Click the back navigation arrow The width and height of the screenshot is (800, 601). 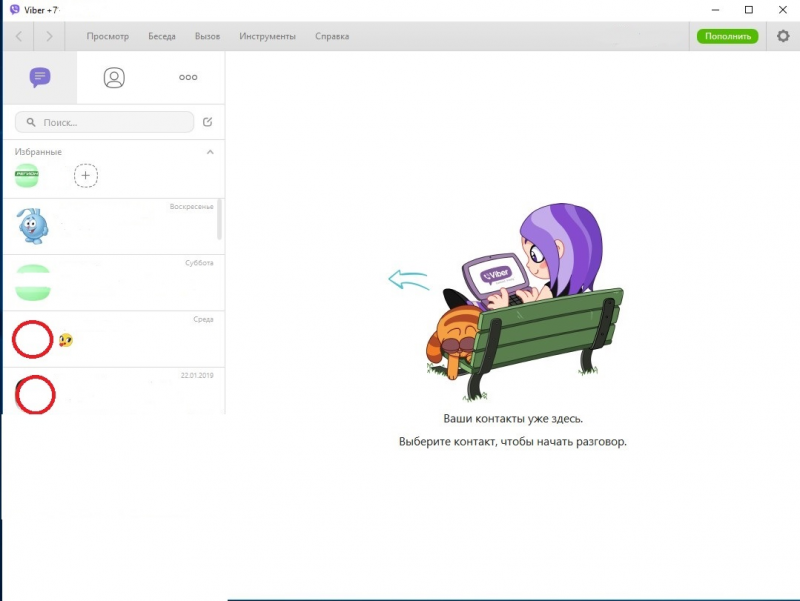tap(18, 35)
